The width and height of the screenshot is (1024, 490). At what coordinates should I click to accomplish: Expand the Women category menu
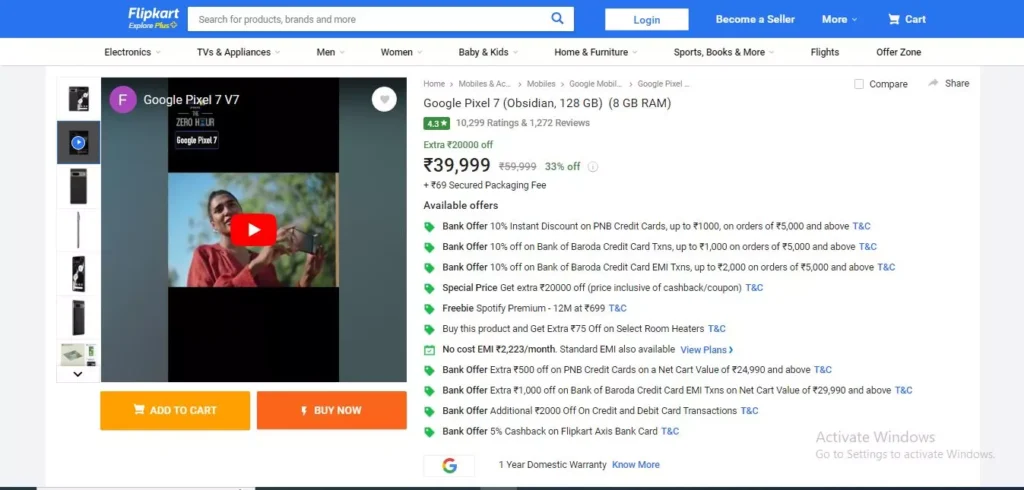click(402, 52)
